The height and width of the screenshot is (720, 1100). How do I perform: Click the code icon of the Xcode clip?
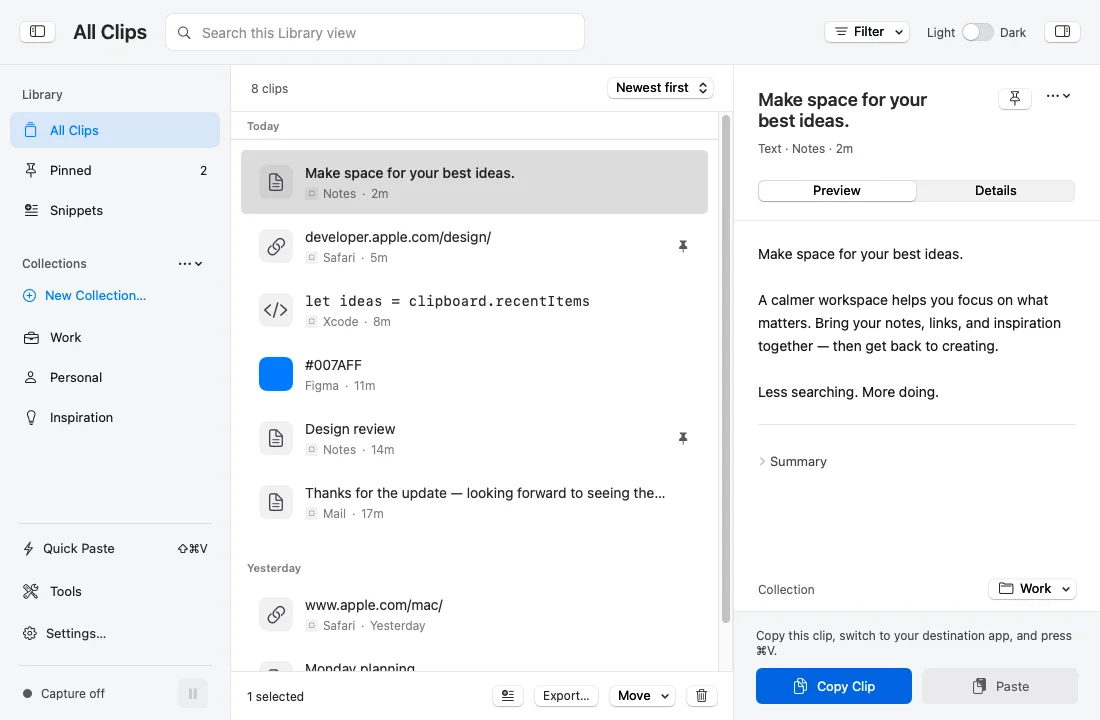point(276,310)
